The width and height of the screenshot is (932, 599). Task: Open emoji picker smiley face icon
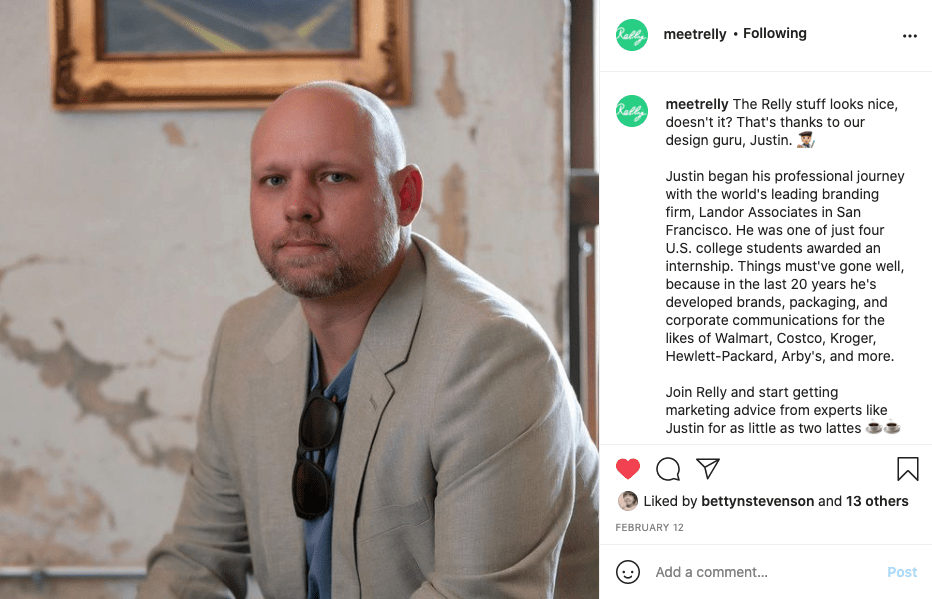628,572
